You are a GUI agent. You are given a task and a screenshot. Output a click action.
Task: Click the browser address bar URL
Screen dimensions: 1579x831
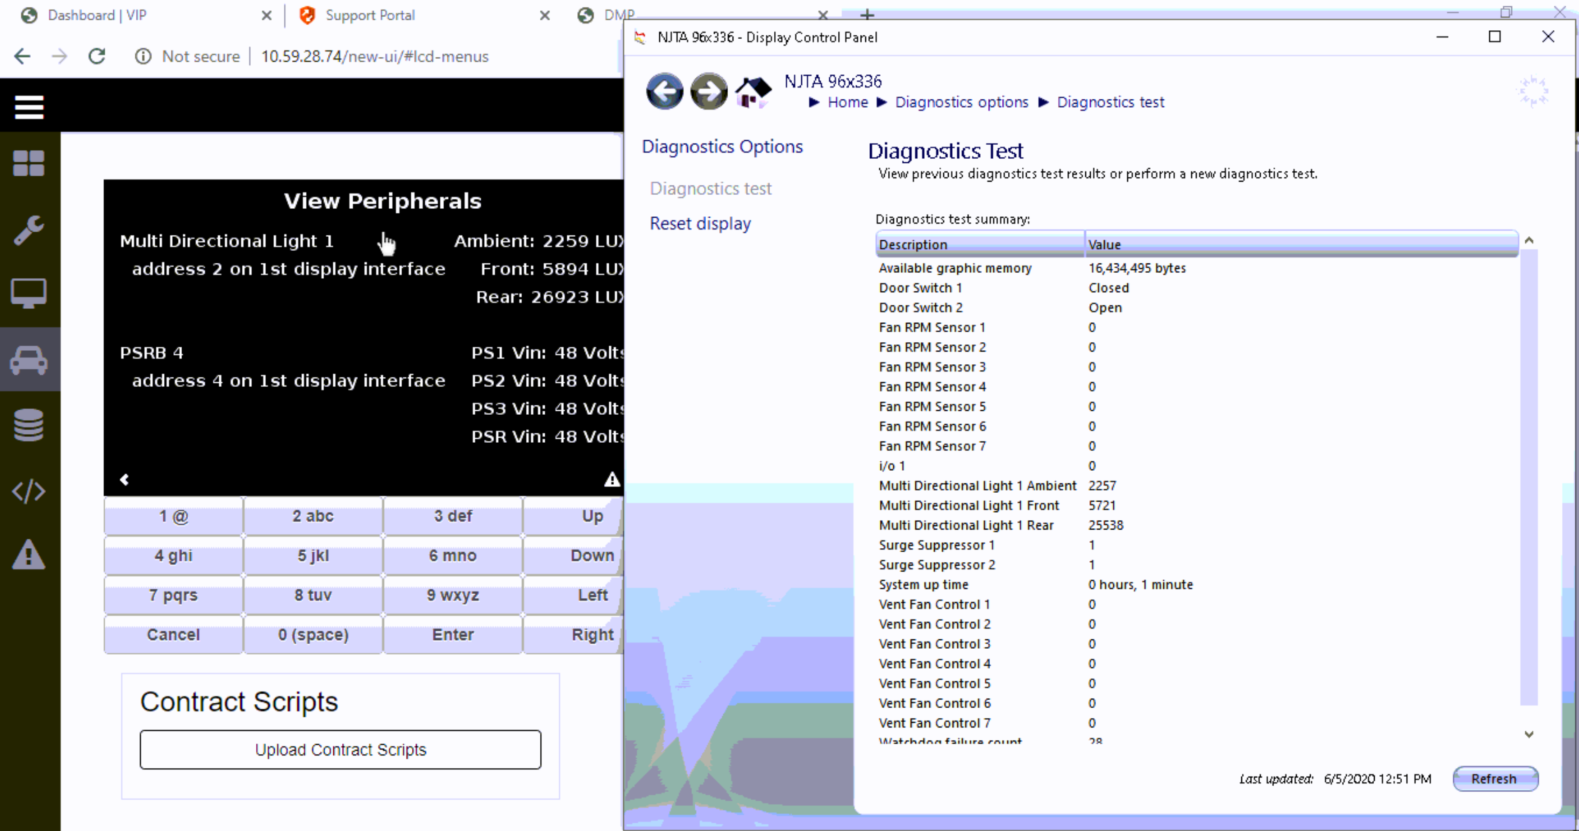[375, 57]
